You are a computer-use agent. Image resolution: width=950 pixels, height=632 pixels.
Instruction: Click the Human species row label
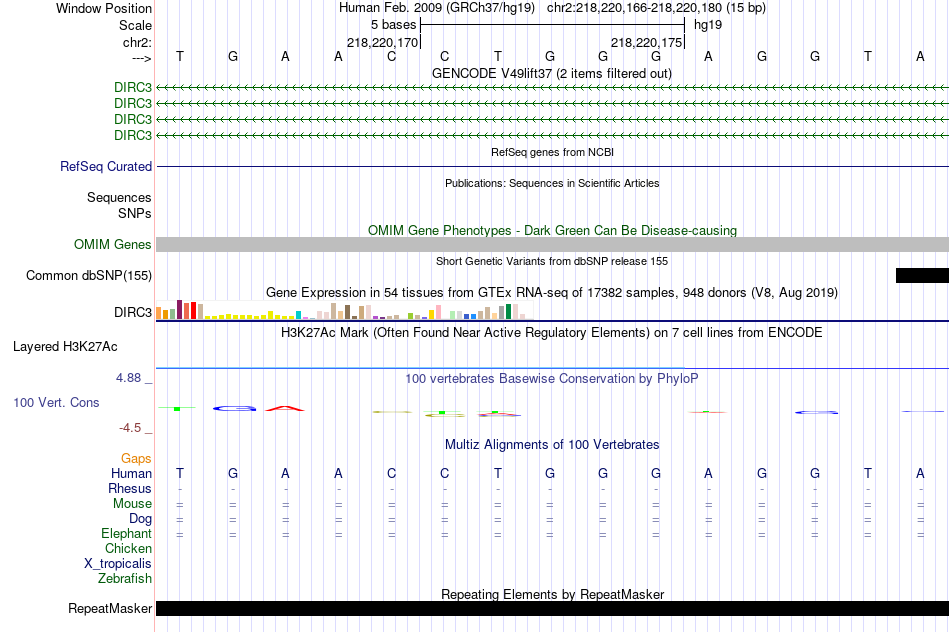click(131, 474)
